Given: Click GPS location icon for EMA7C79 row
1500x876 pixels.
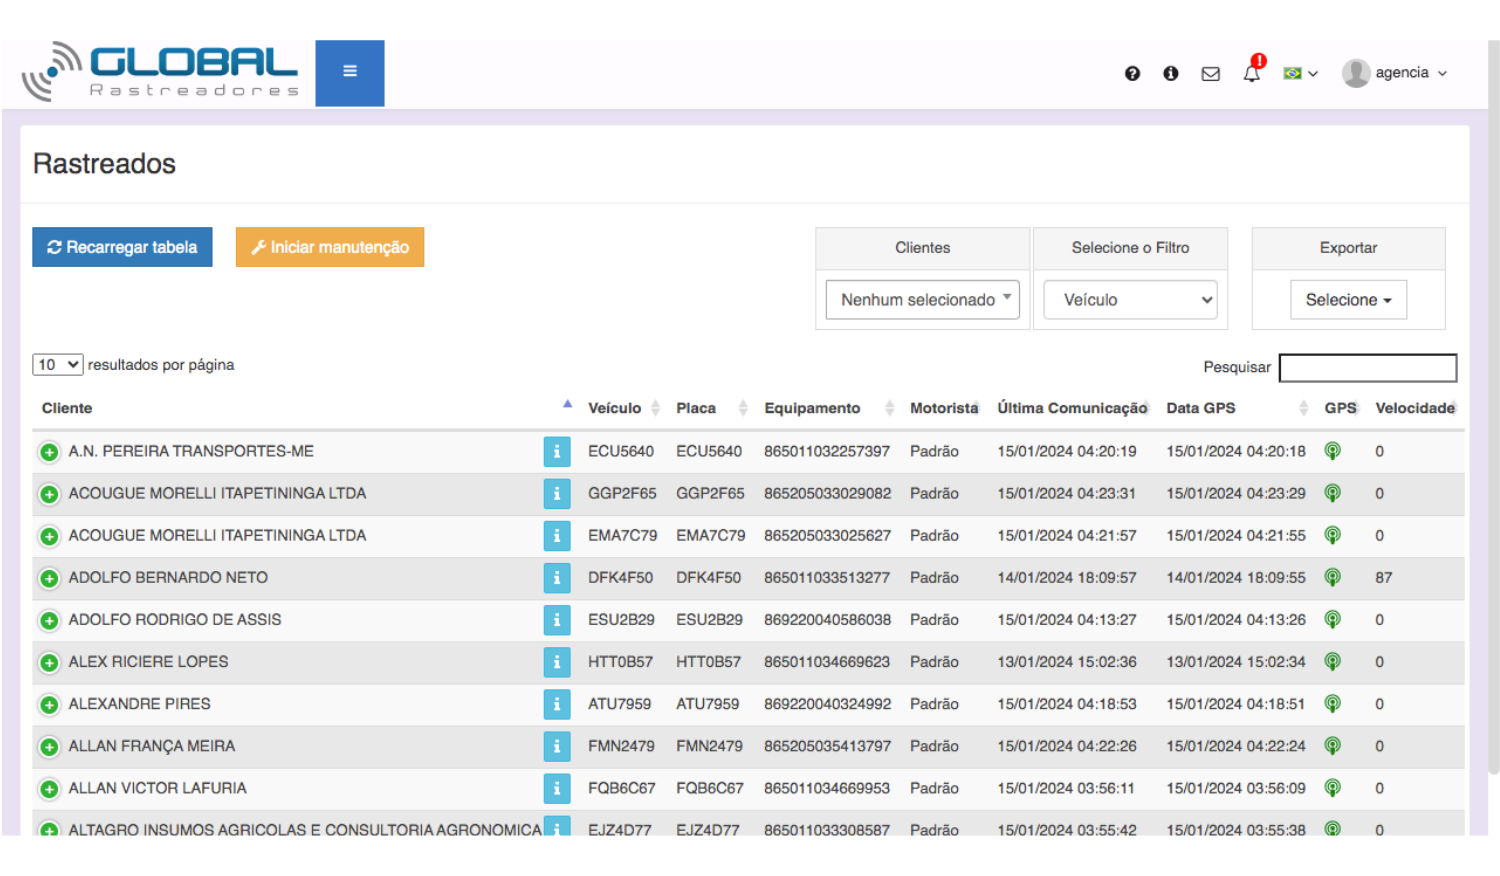Looking at the screenshot, I should (x=1332, y=535).
